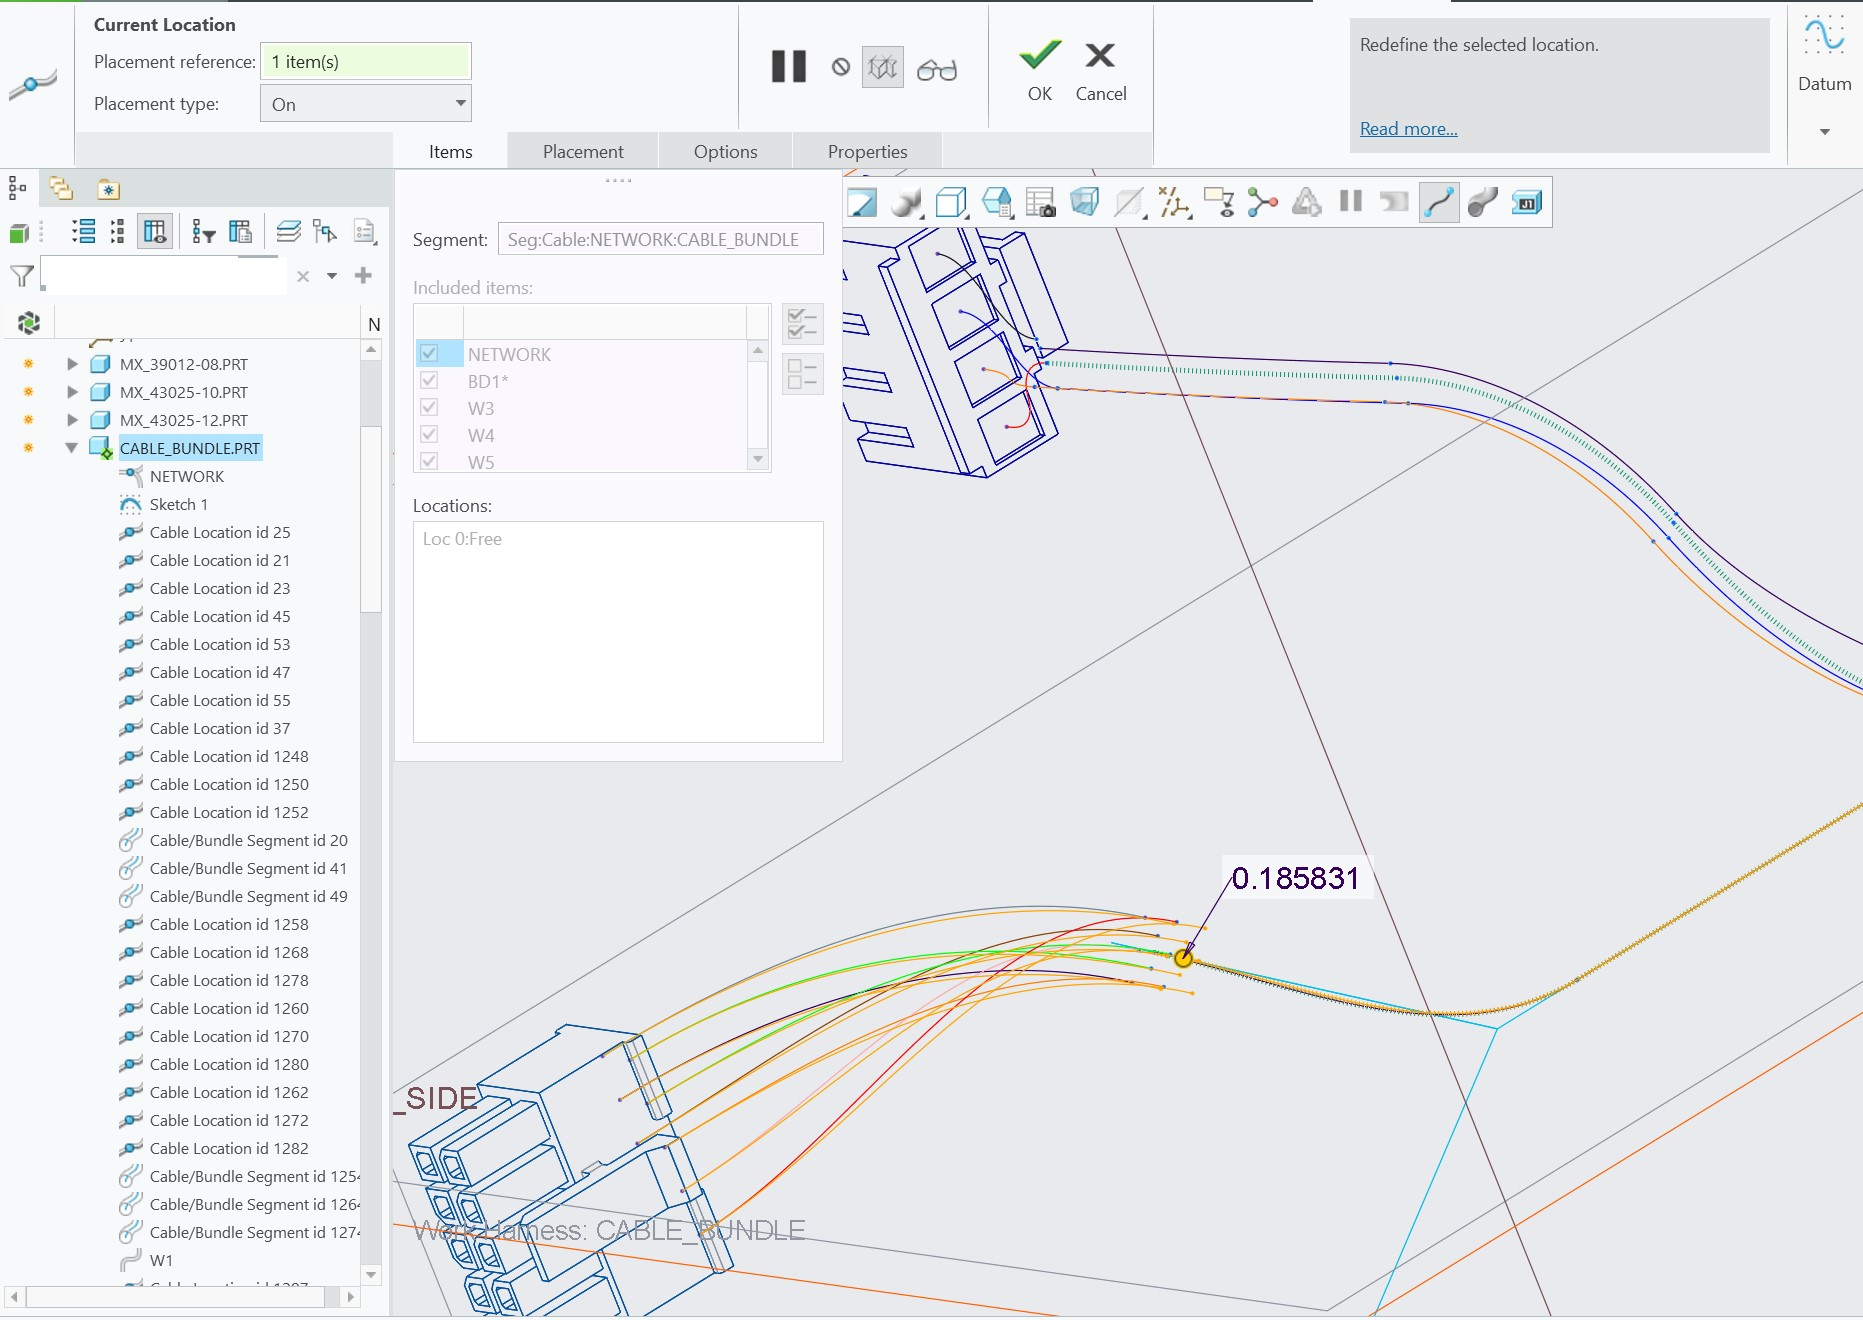Uncheck W3 in the Included items list
This screenshot has height=1320, width=1863.
click(x=431, y=408)
